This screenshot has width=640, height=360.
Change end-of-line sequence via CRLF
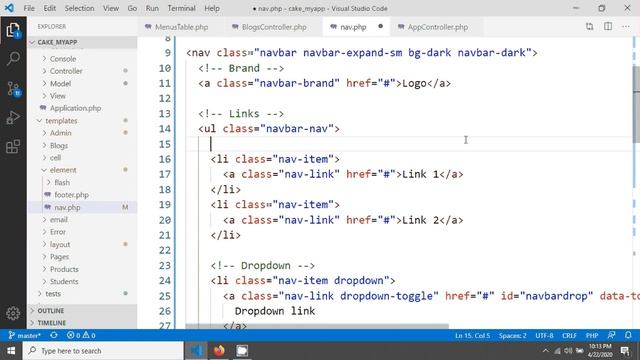[x=569, y=336]
